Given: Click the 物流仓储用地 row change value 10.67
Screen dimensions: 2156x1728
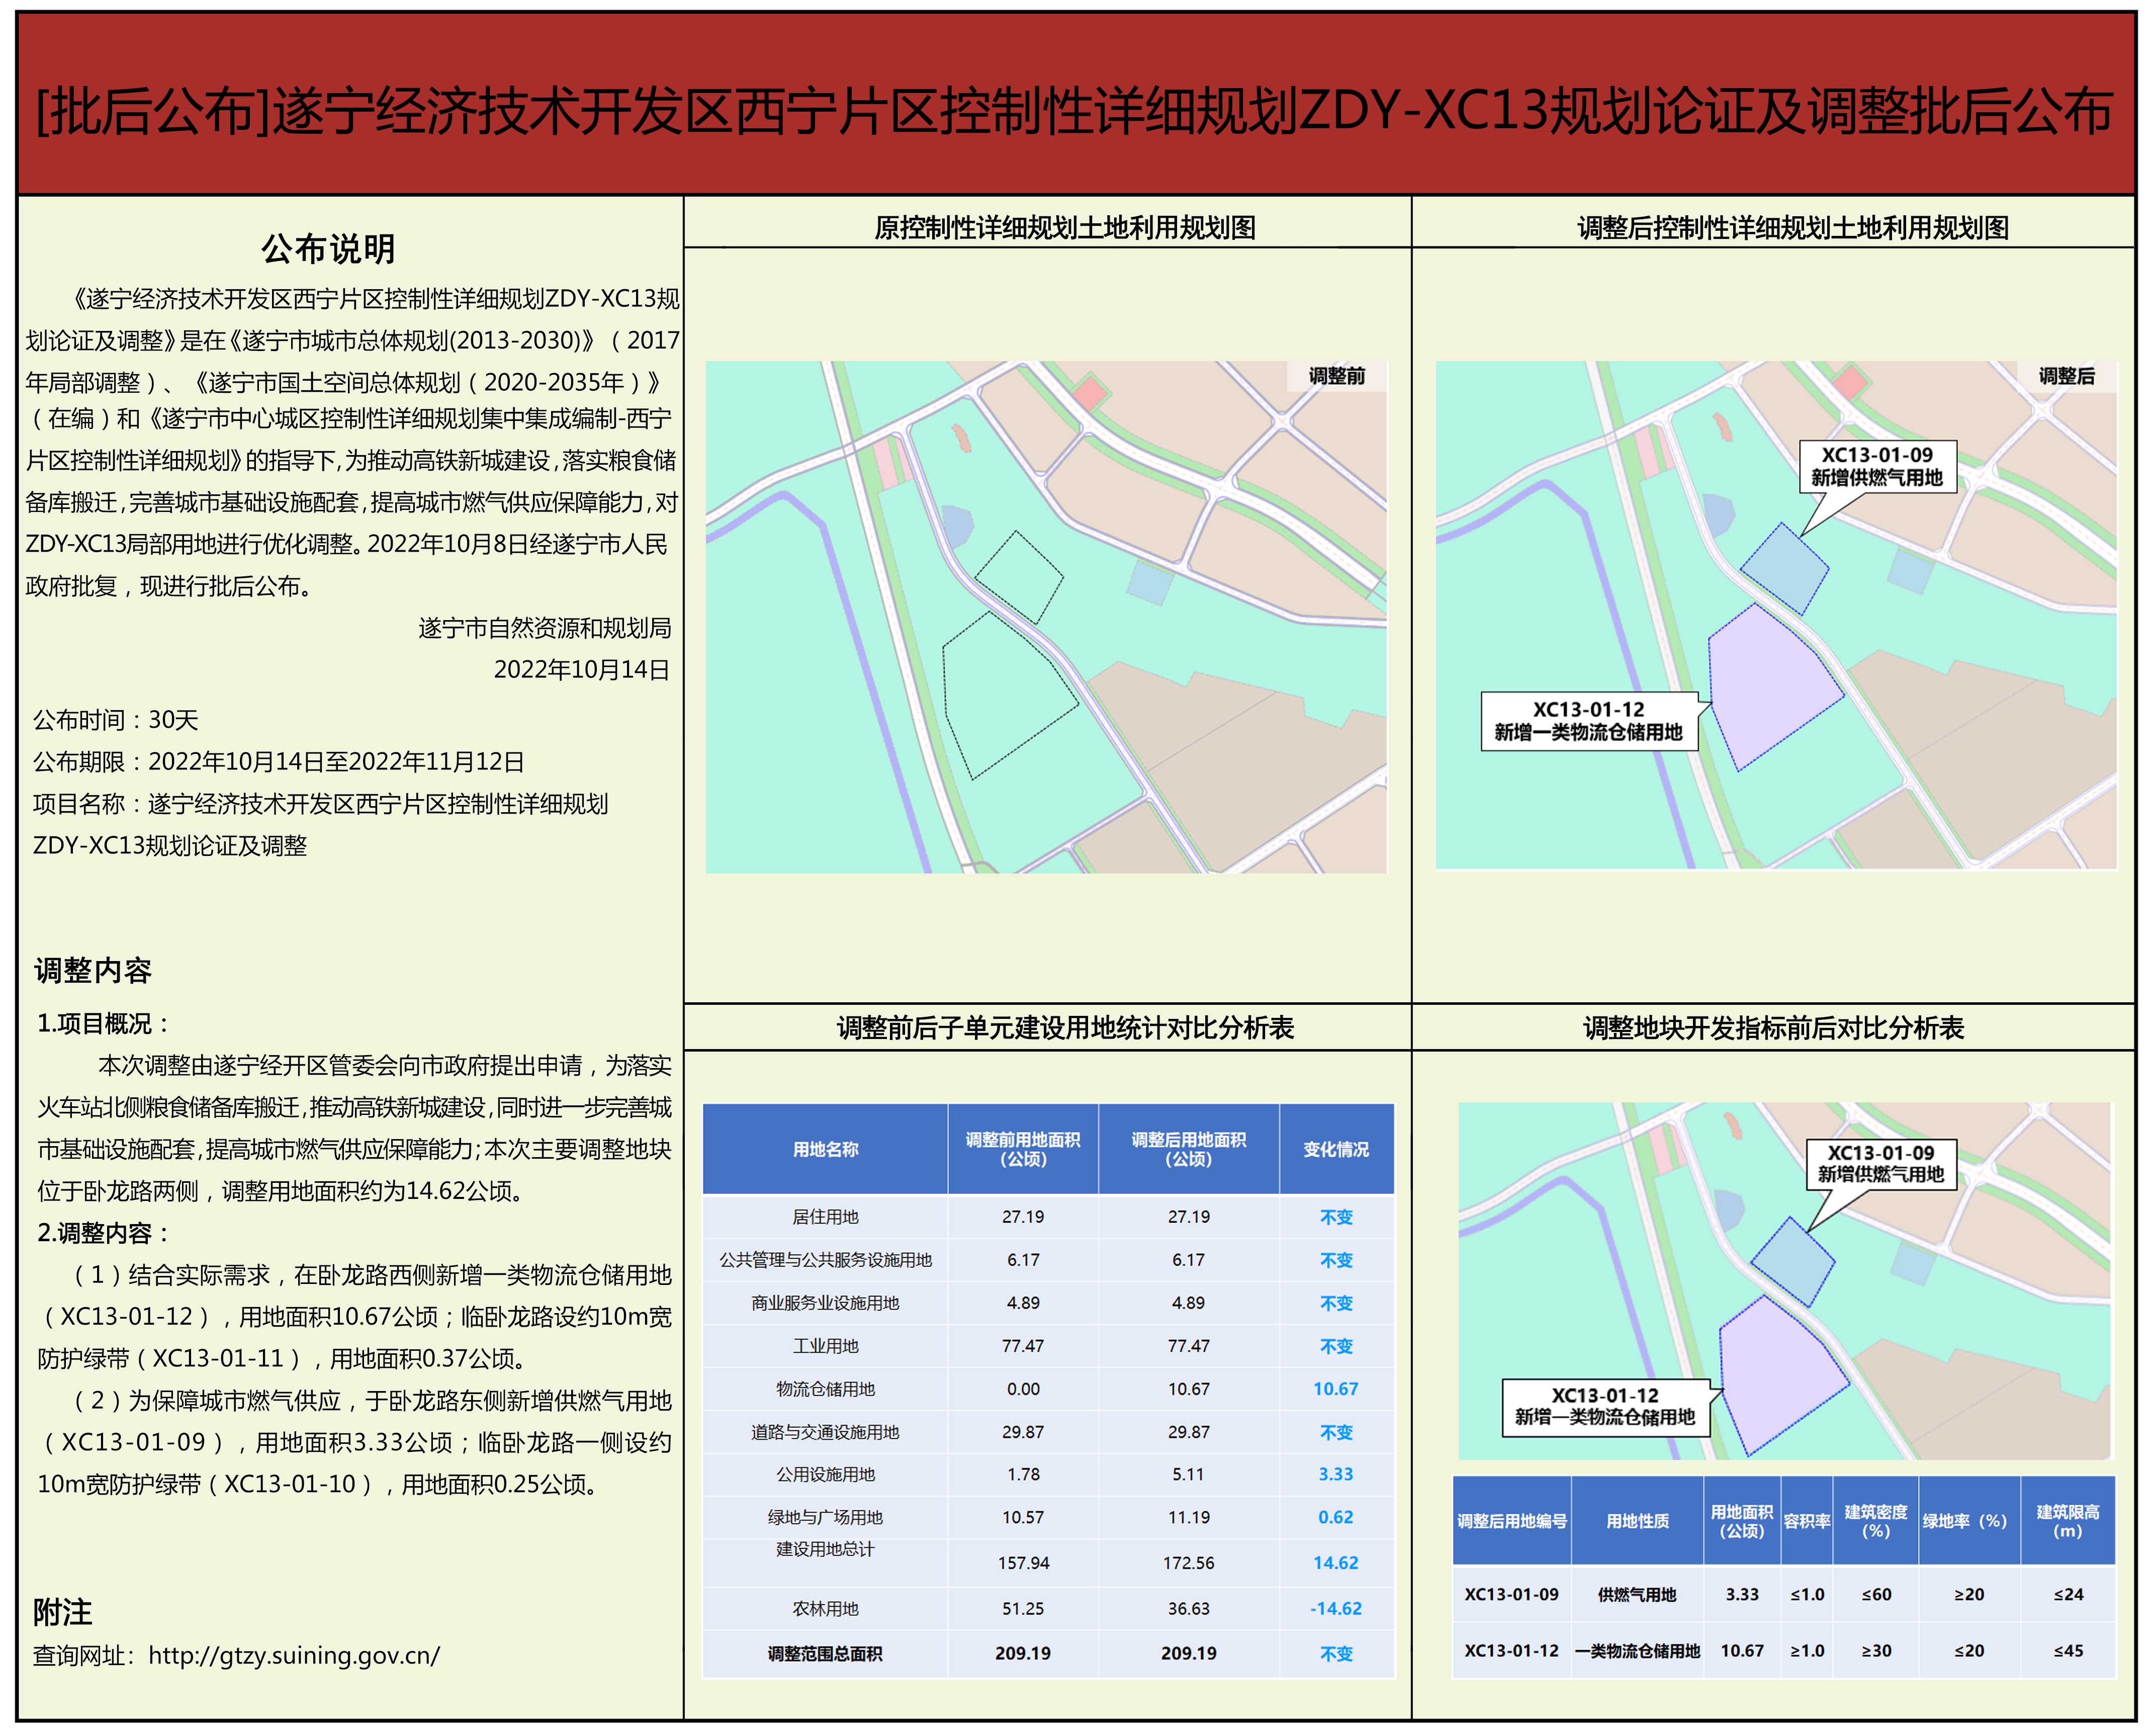Looking at the screenshot, I should click(x=1335, y=1388).
